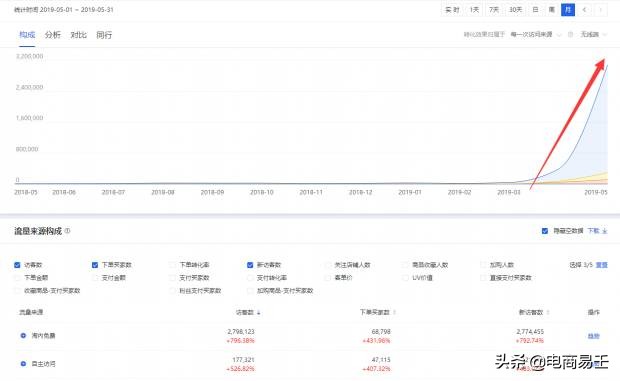
Task: Toggle the 隐藏空数据 checkbox
Action: [x=545, y=231]
